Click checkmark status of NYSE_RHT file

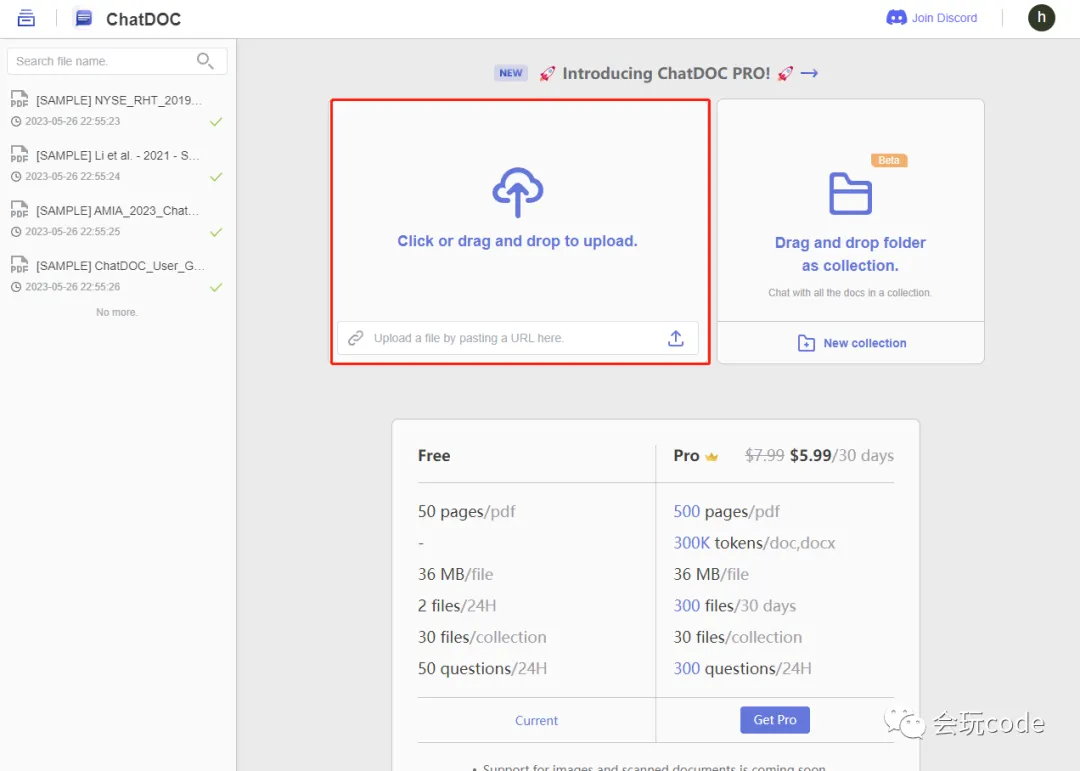point(216,122)
